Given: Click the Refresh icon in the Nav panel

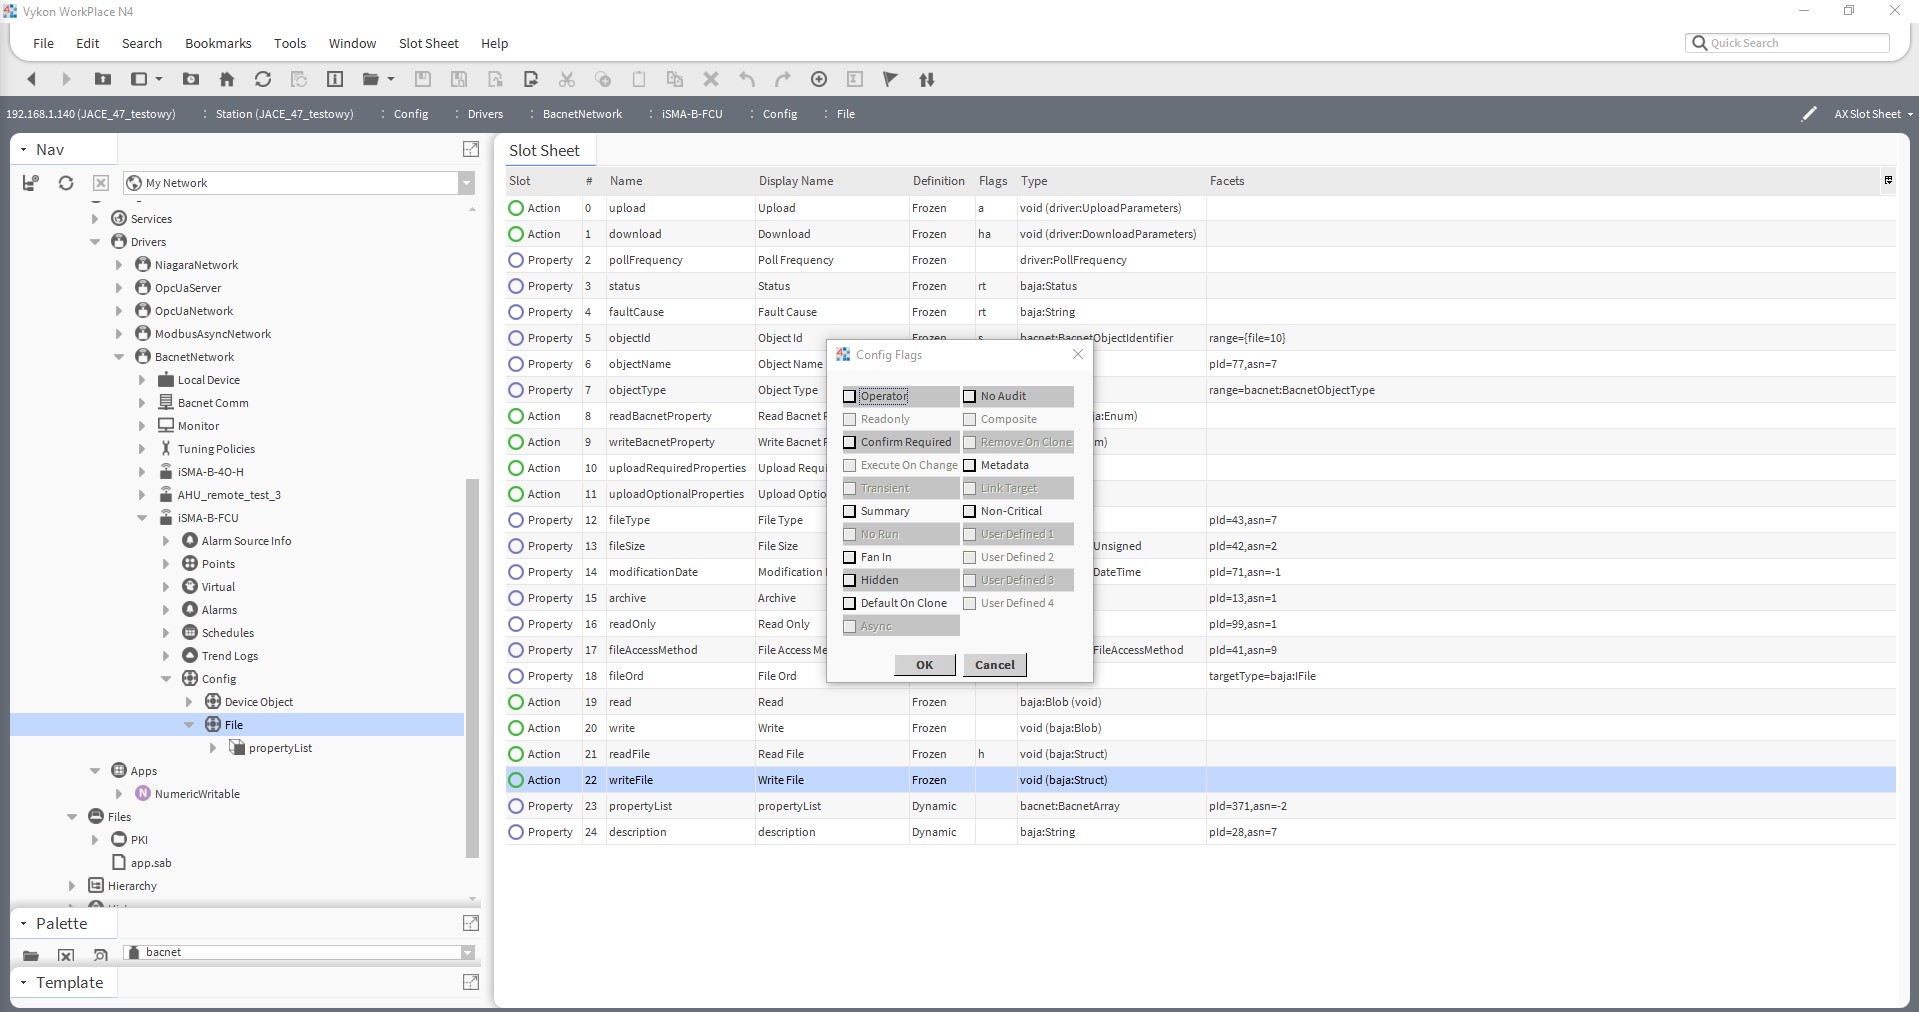Looking at the screenshot, I should click(x=65, y=183).
